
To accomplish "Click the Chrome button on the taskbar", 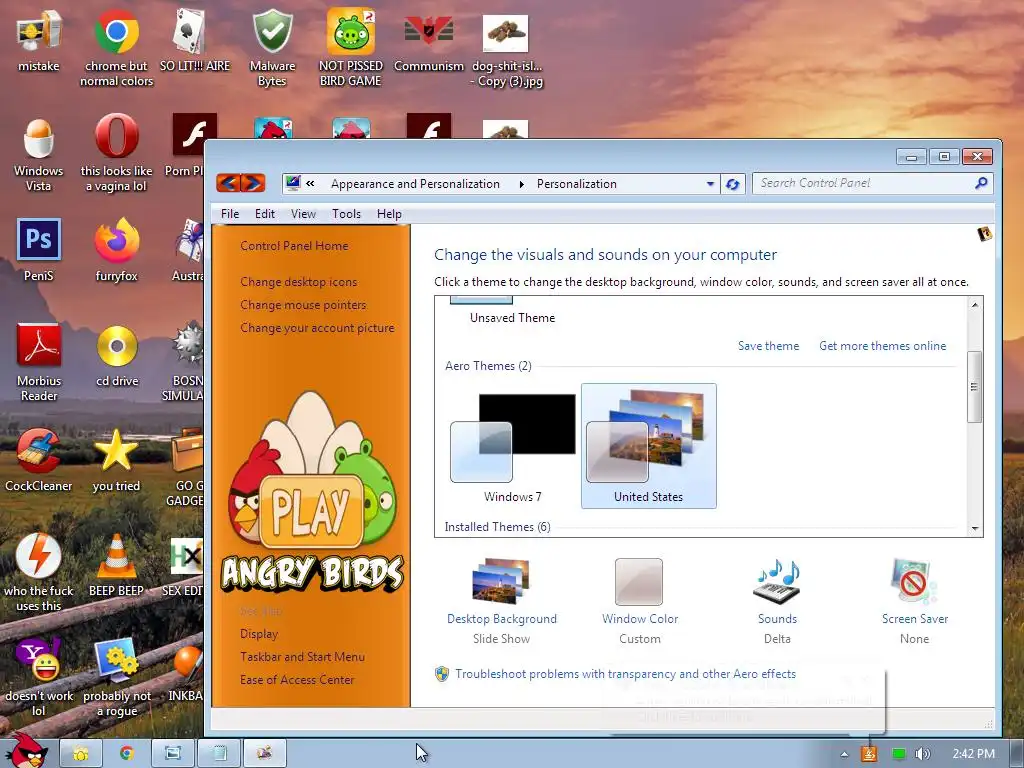I will pos(127,754).
